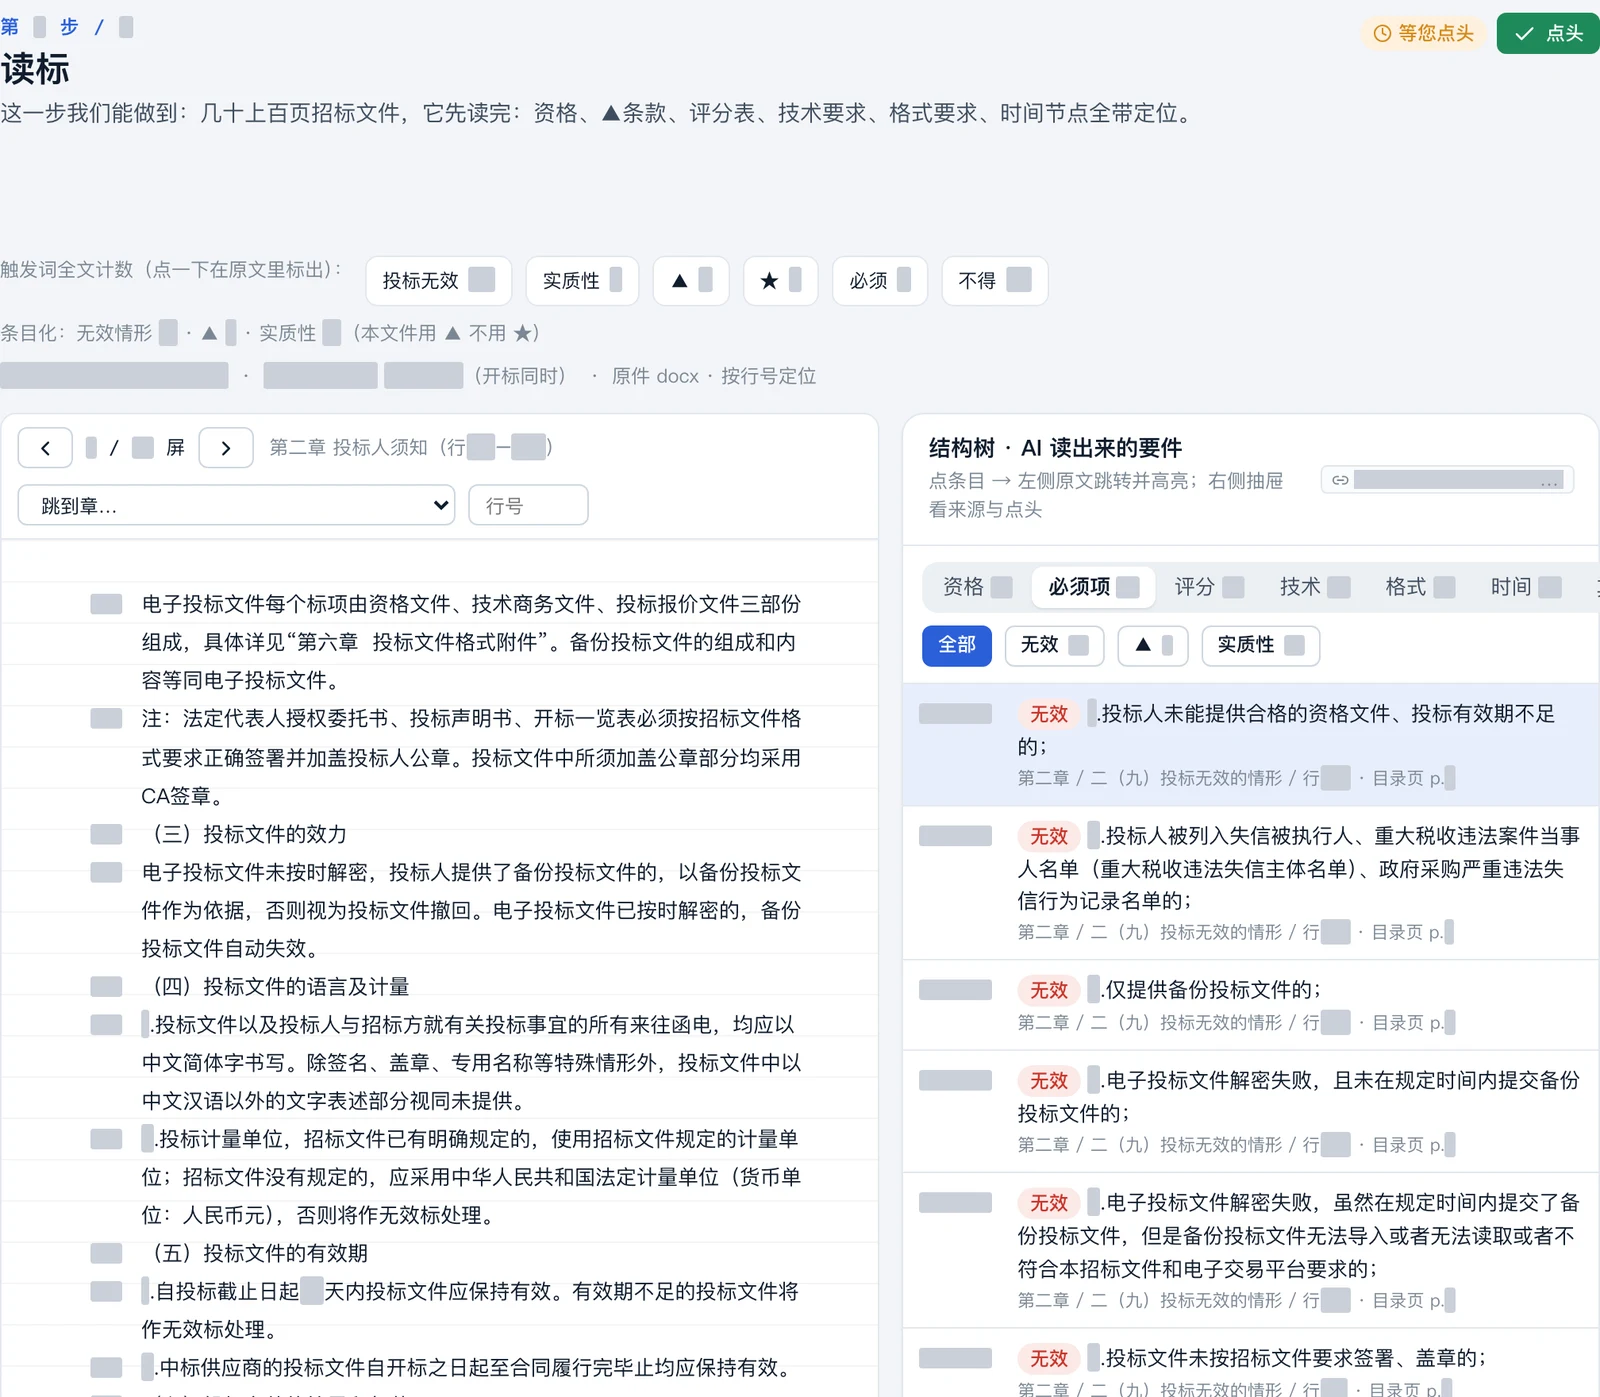Open the 跳到章 chapter dropdown
This screenshot has height=1397, width=1600.
tap(236, 506)
